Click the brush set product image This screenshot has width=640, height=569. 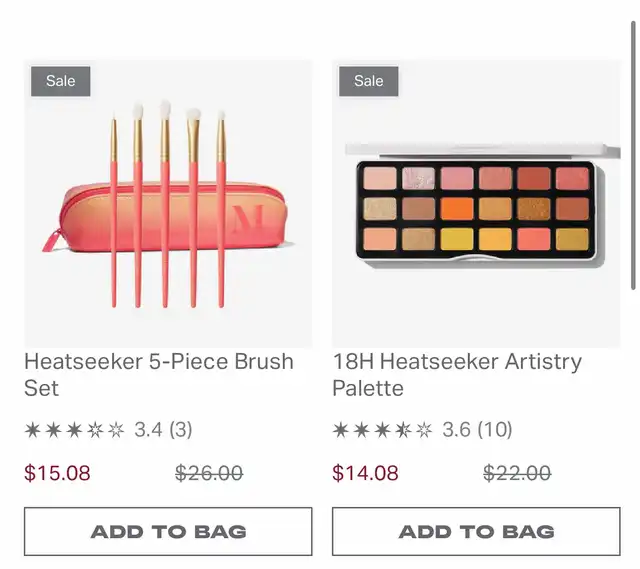(x=168, y=204)
